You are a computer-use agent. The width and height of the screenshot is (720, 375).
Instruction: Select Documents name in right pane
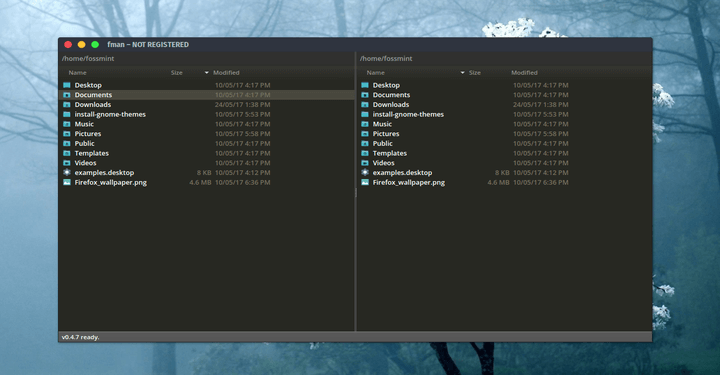[391, 95]
